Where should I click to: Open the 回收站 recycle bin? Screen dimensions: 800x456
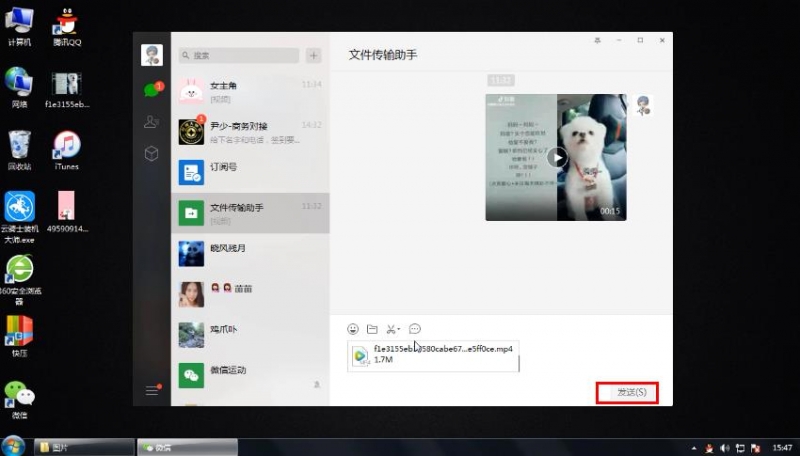click(x=19, y=150)
